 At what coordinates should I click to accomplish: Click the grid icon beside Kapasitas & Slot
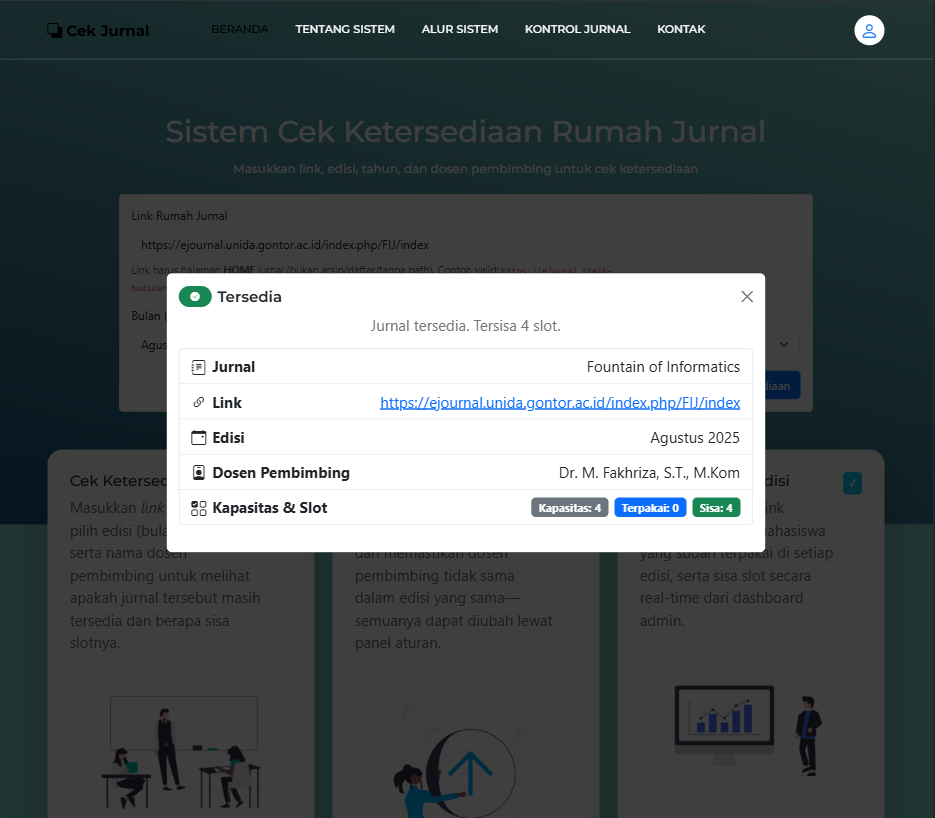199,508
